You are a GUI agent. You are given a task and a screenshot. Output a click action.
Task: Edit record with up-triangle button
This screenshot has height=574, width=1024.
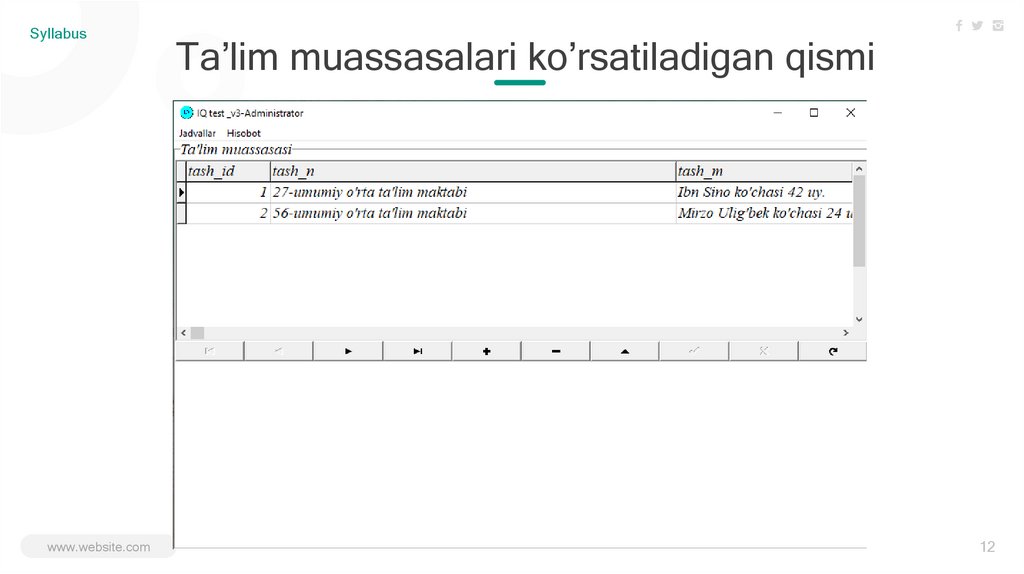625,351
